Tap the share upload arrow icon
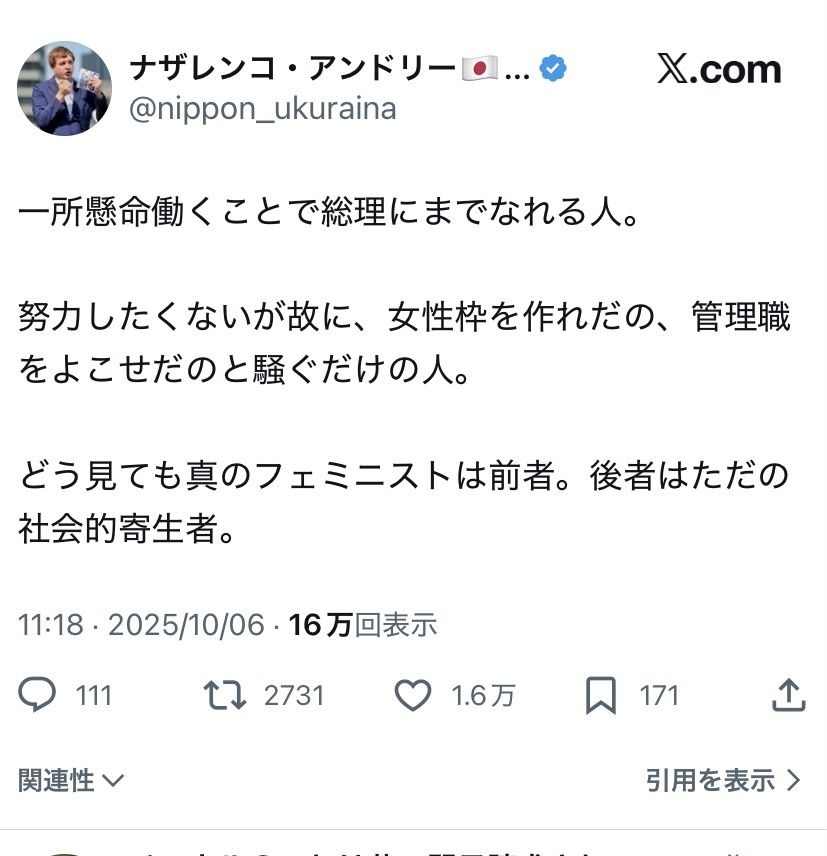The width and height of the screenshot is (827, 856). (789, 694)
